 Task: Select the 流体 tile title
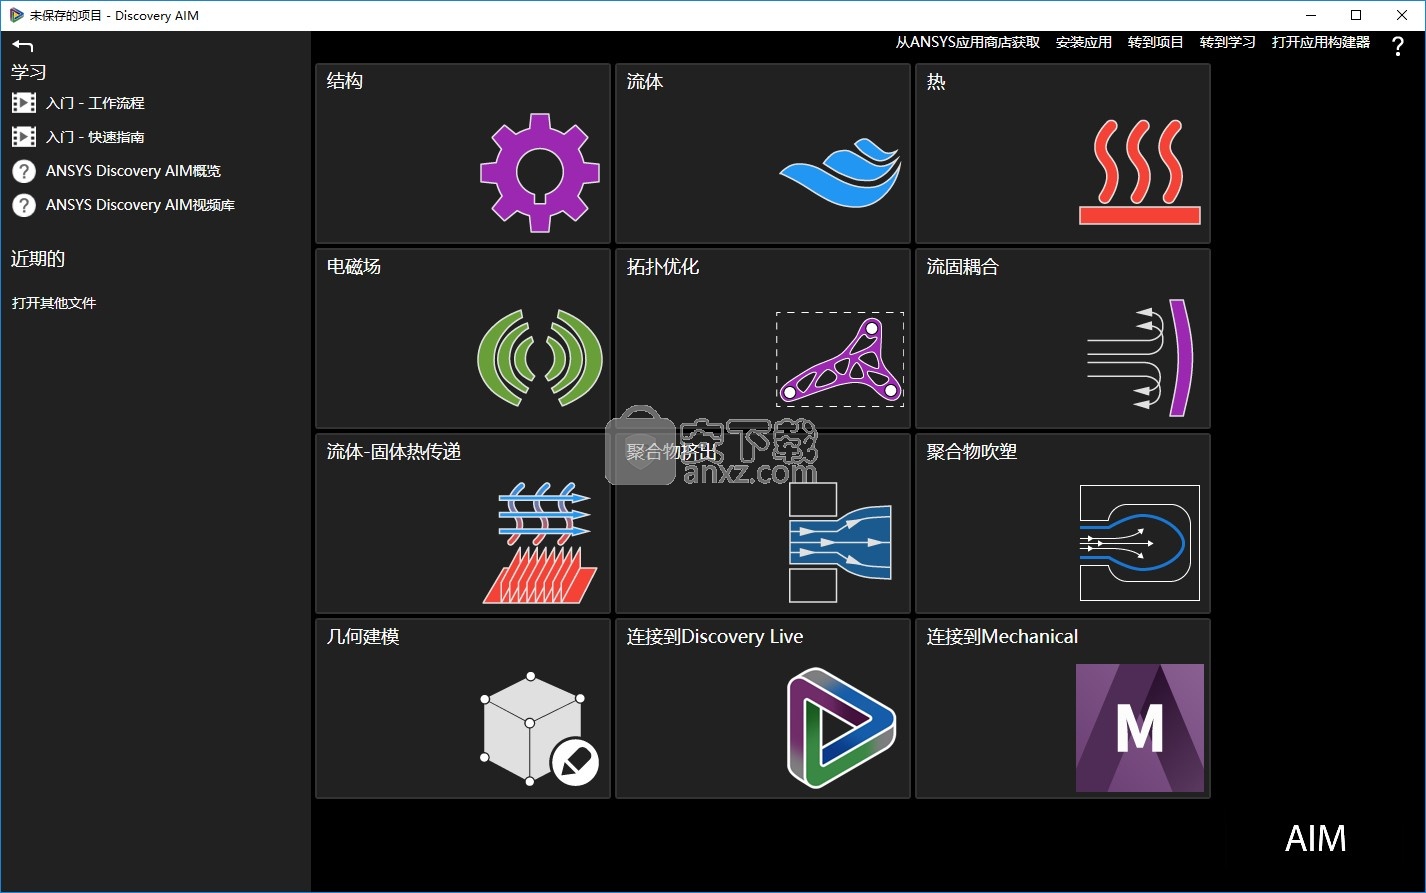pyautogui.click(x=645, y=82)
